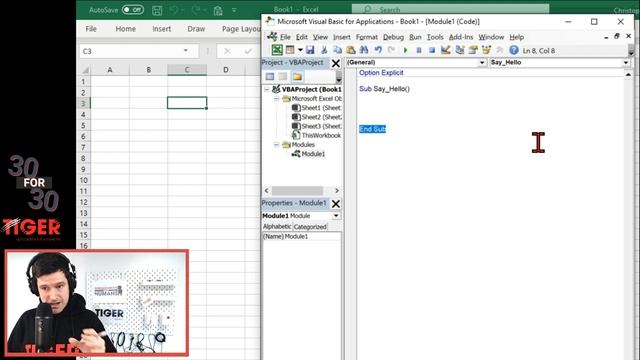Screen dimensions: 640x360
Task: Close the Project - VBAProject pane
Action: tap(336, 63)
